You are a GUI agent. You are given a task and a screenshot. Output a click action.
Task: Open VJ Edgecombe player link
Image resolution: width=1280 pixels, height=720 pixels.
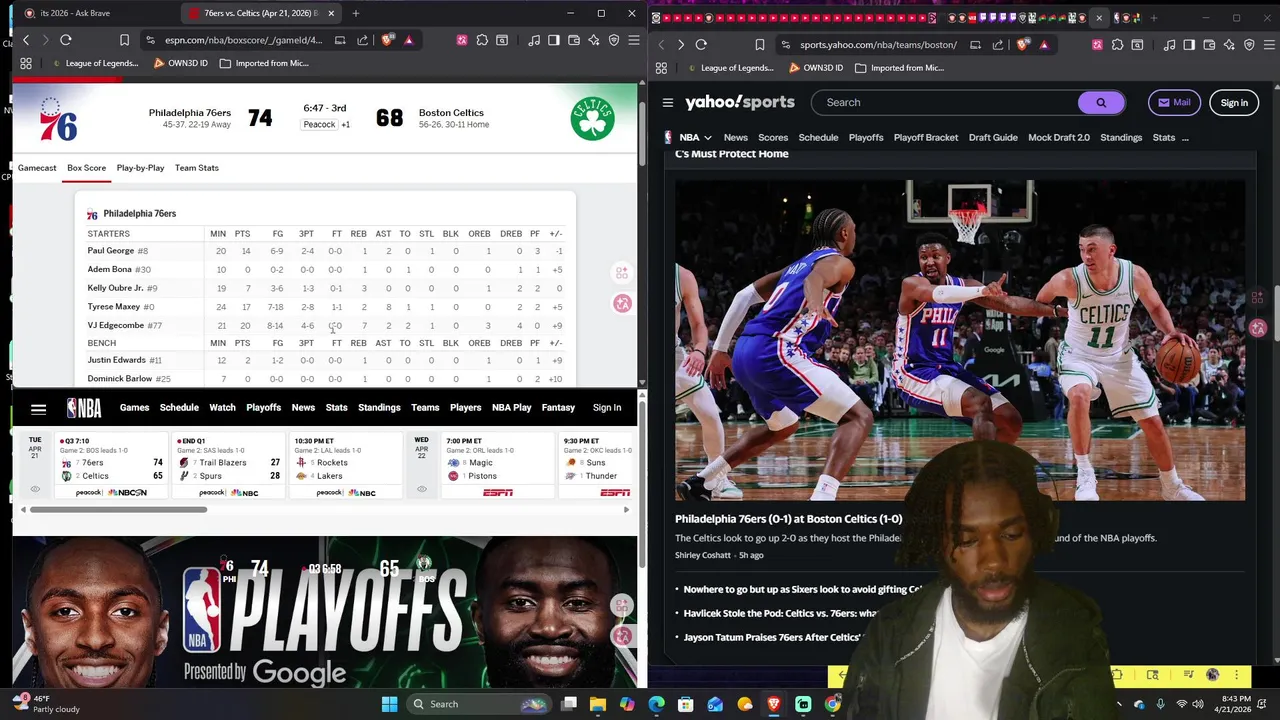tap(116, 325)
